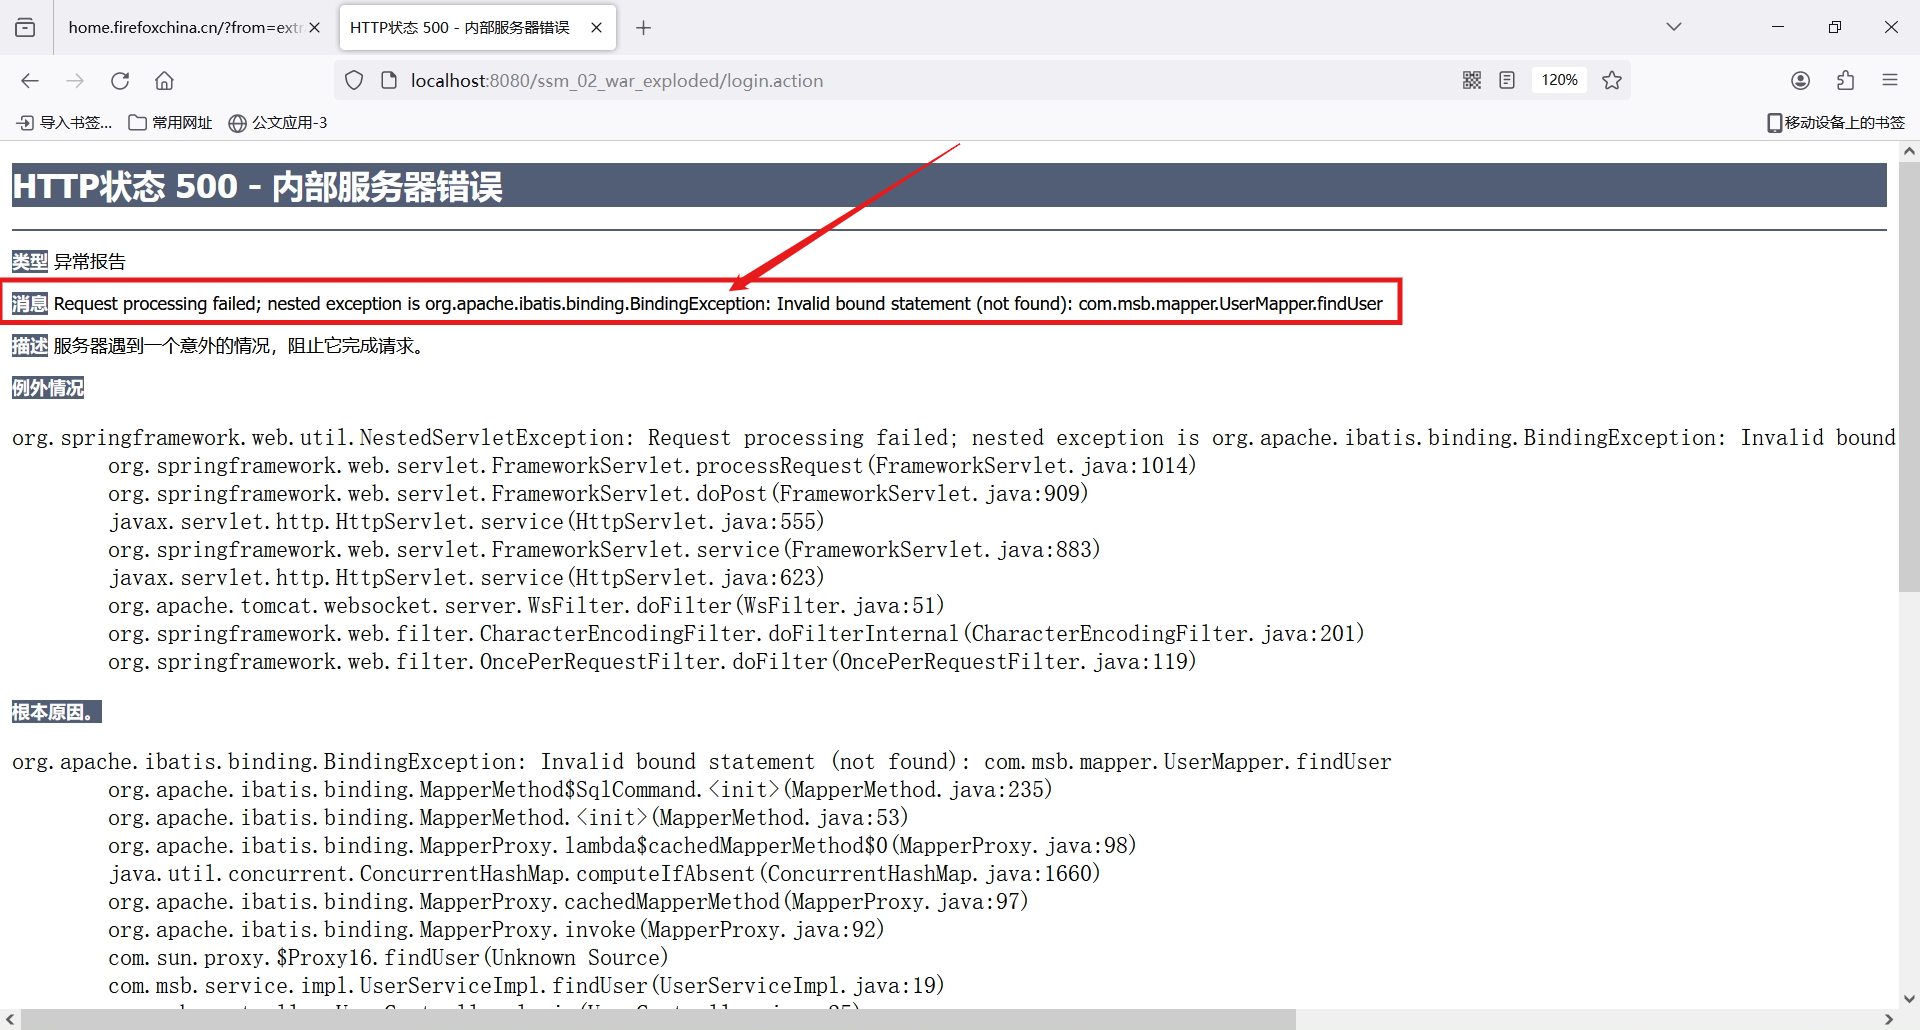This screenshot has width=1920, height=1030.
Task: Bookmark this page with the star icon
Action: coord(1612,80)
